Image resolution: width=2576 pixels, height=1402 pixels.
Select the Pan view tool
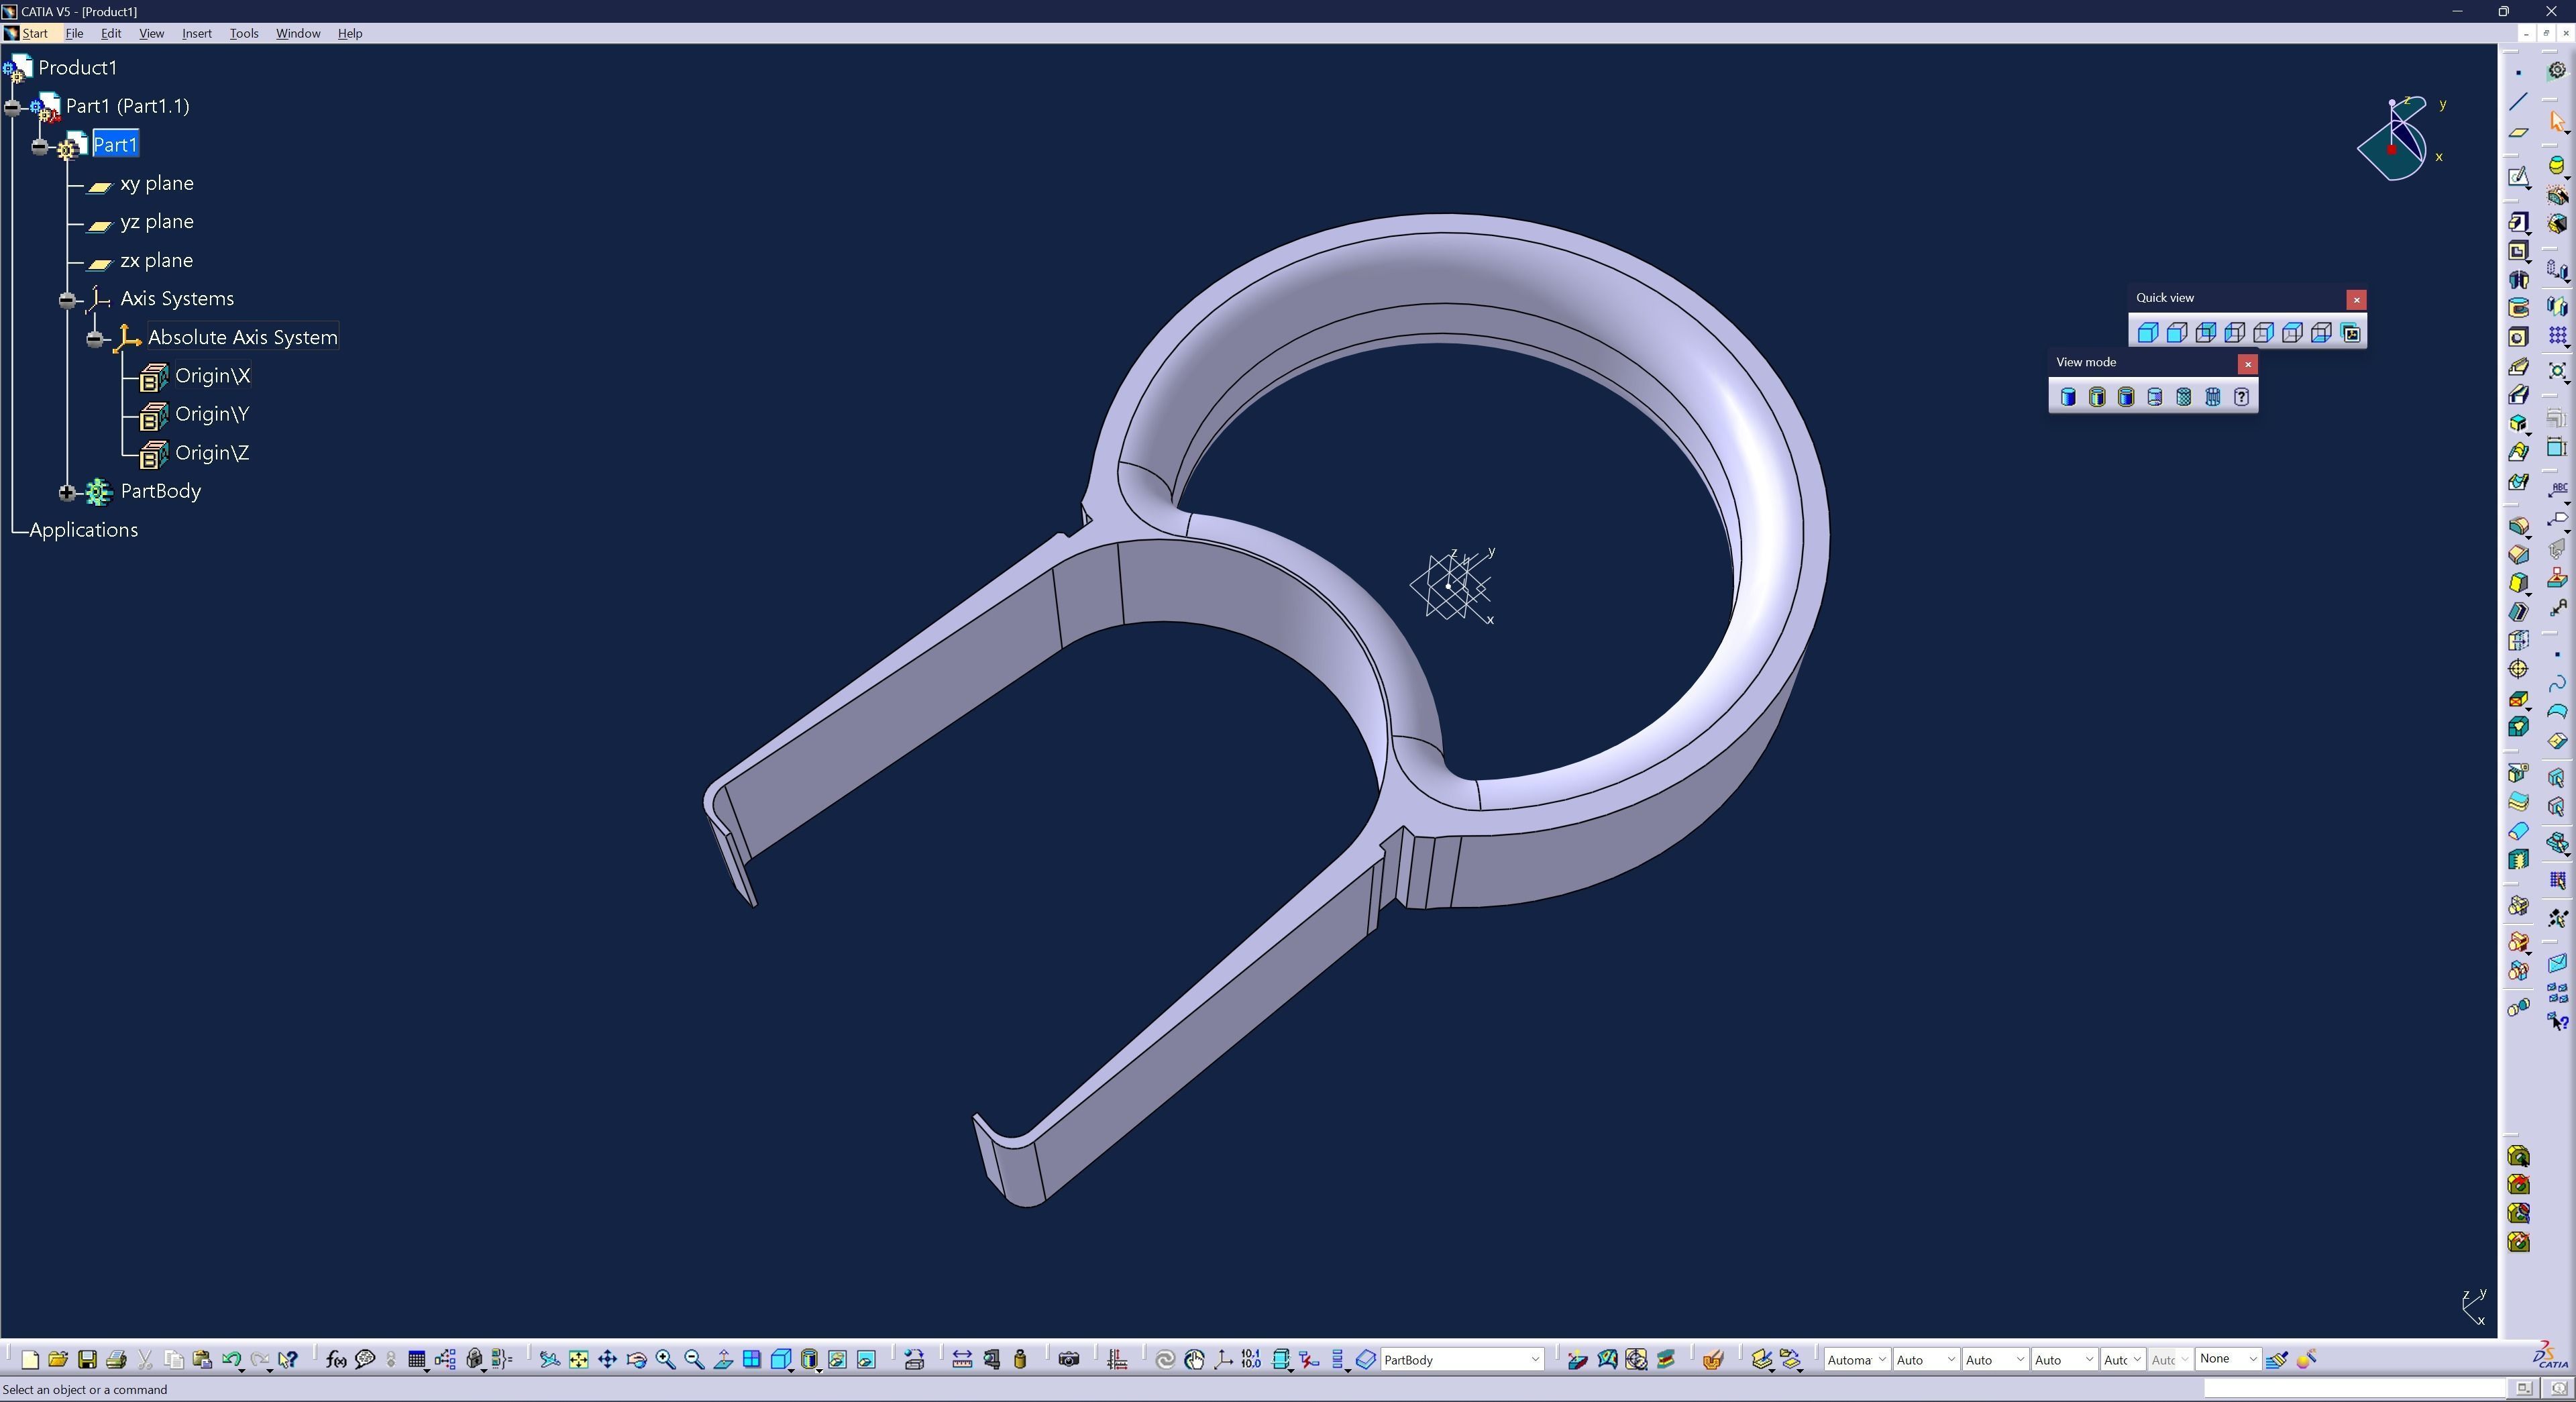tap(607, 1360)
